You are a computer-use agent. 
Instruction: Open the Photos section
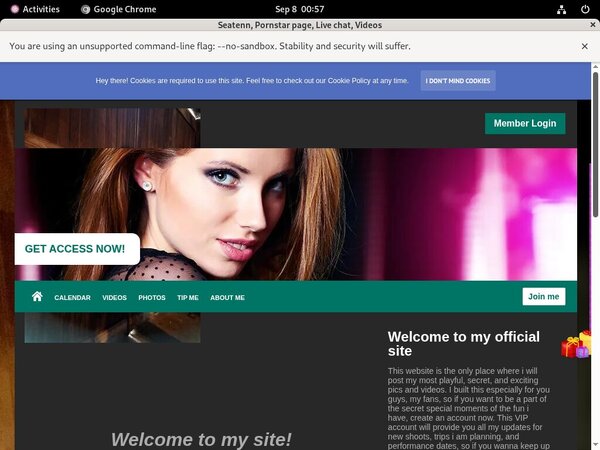point(152,298)
